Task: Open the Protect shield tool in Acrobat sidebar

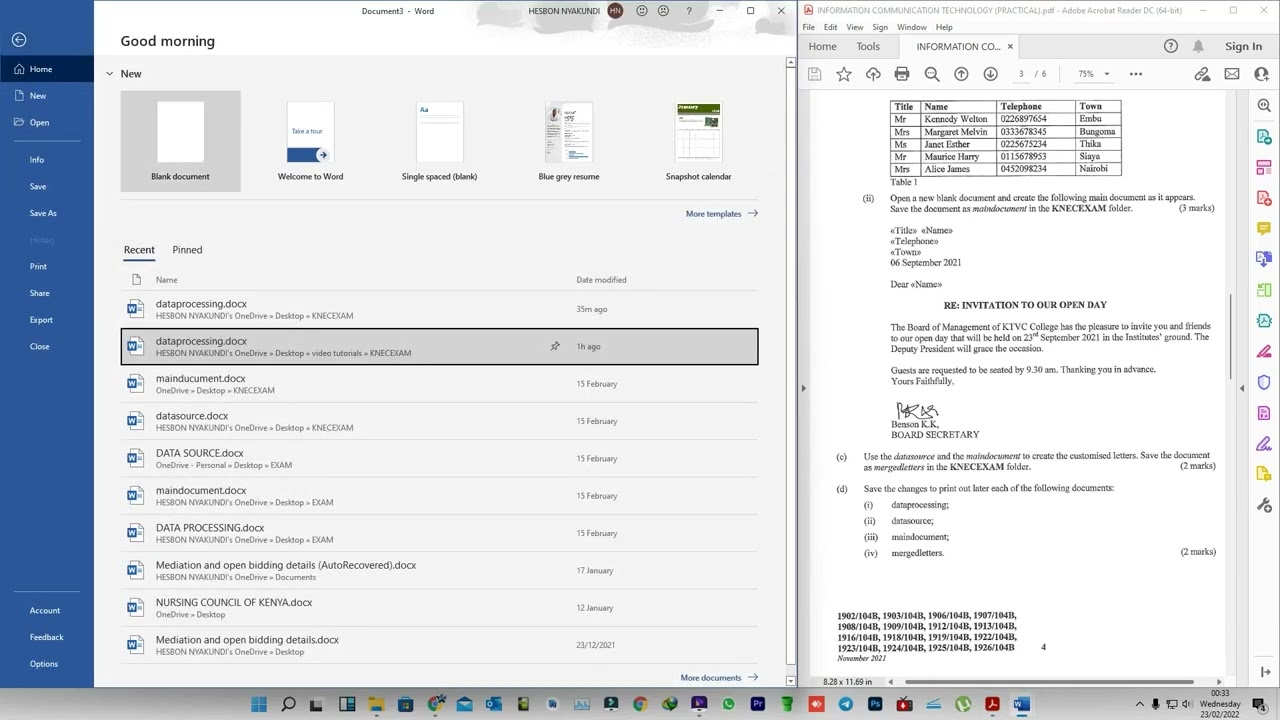Action: coord(1264,382)
